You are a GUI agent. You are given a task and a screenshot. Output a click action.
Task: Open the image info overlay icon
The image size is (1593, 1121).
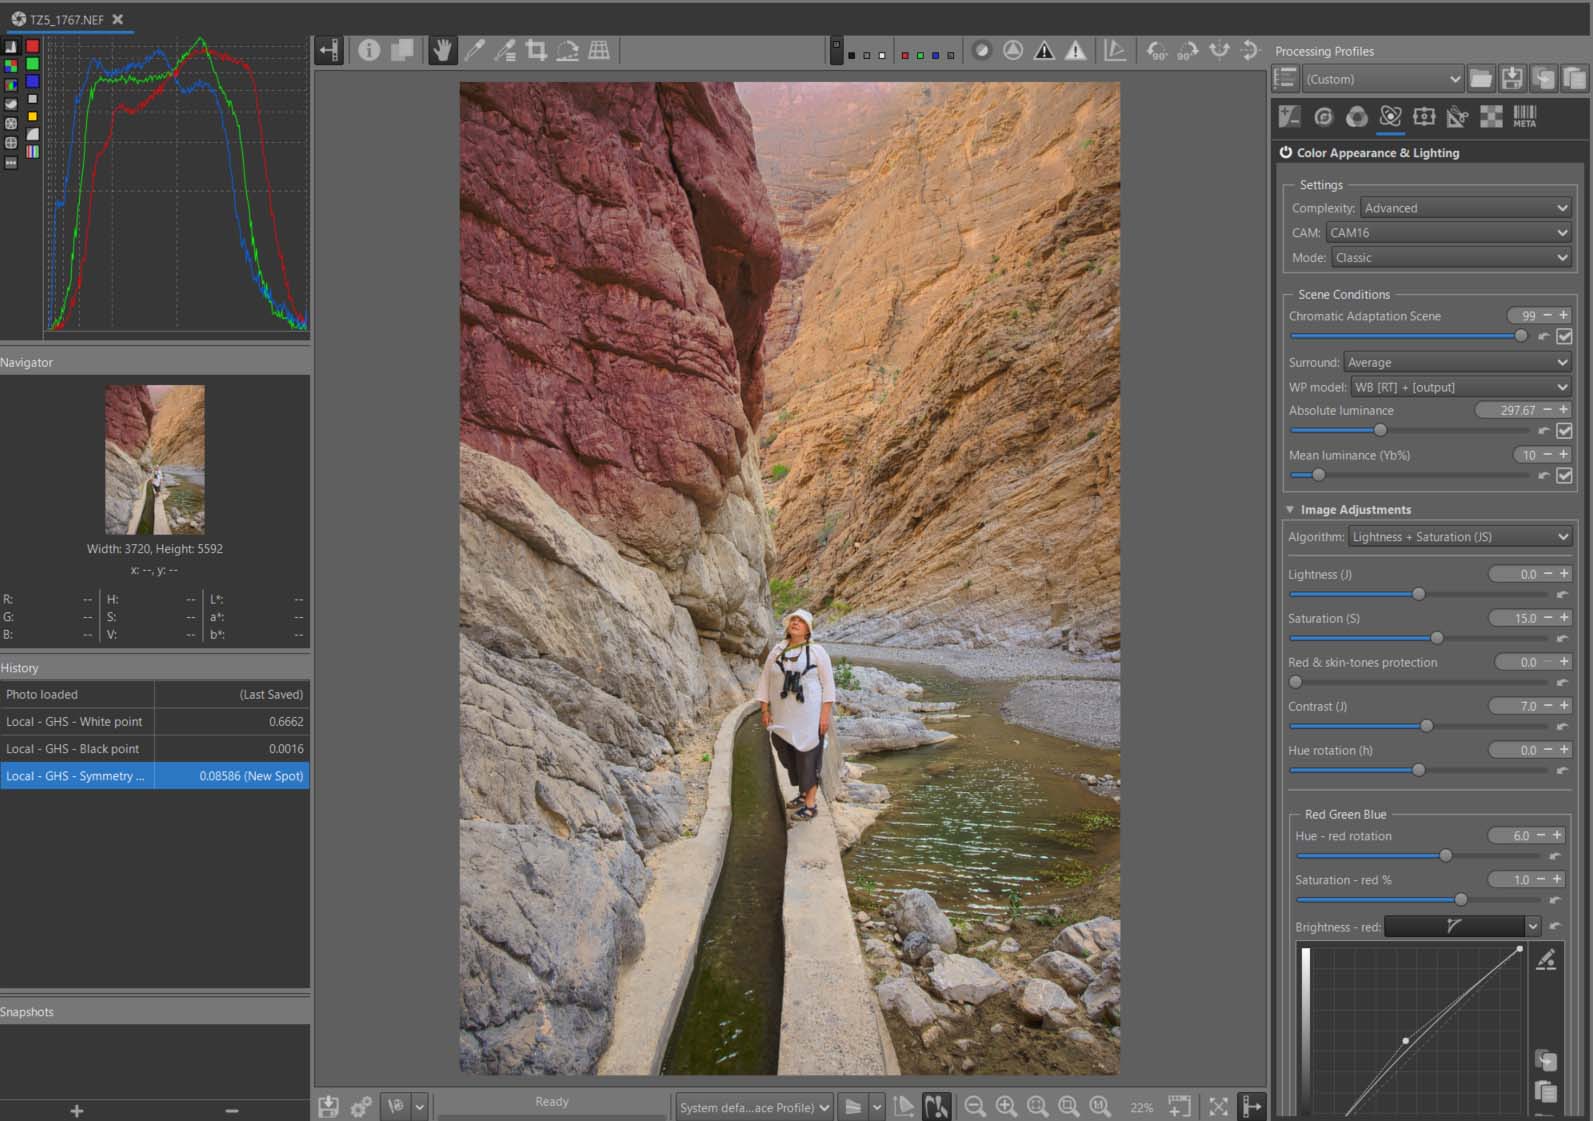(369, 50)
